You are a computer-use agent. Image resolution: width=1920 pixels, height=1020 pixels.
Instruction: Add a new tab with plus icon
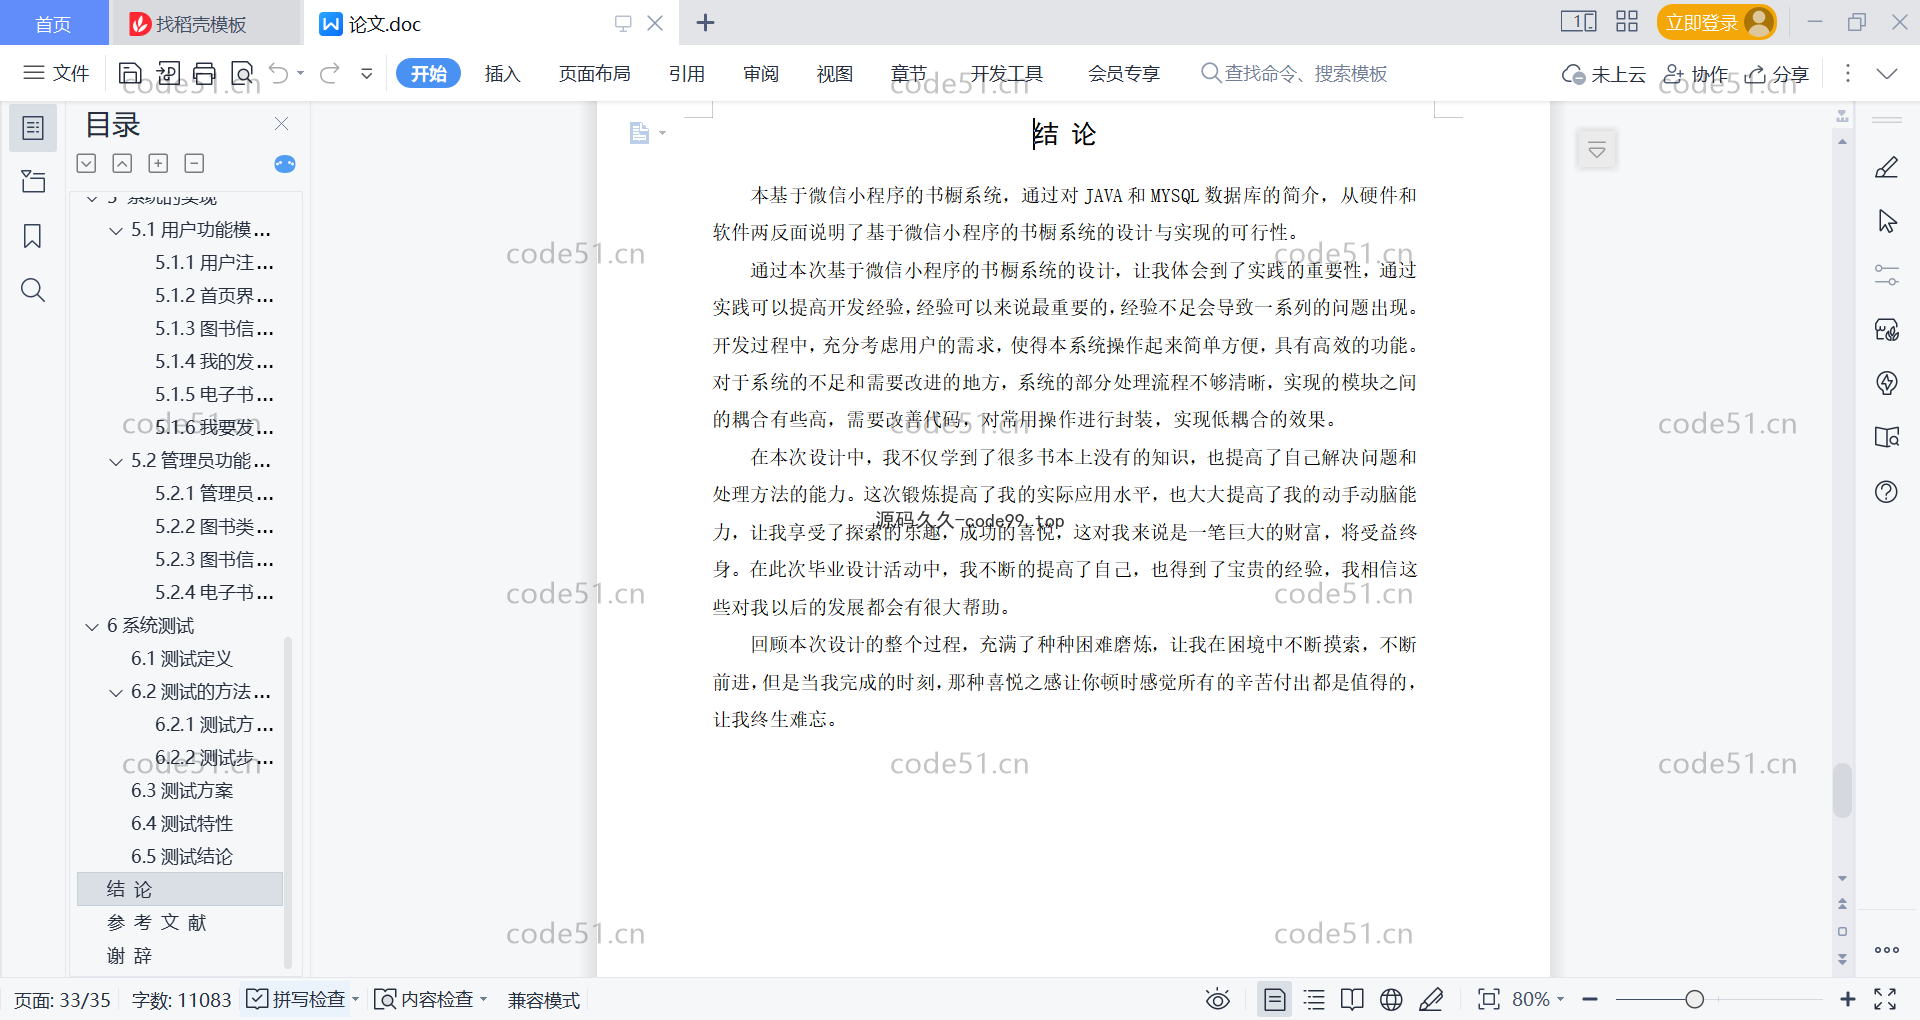(x=705, y=23)
